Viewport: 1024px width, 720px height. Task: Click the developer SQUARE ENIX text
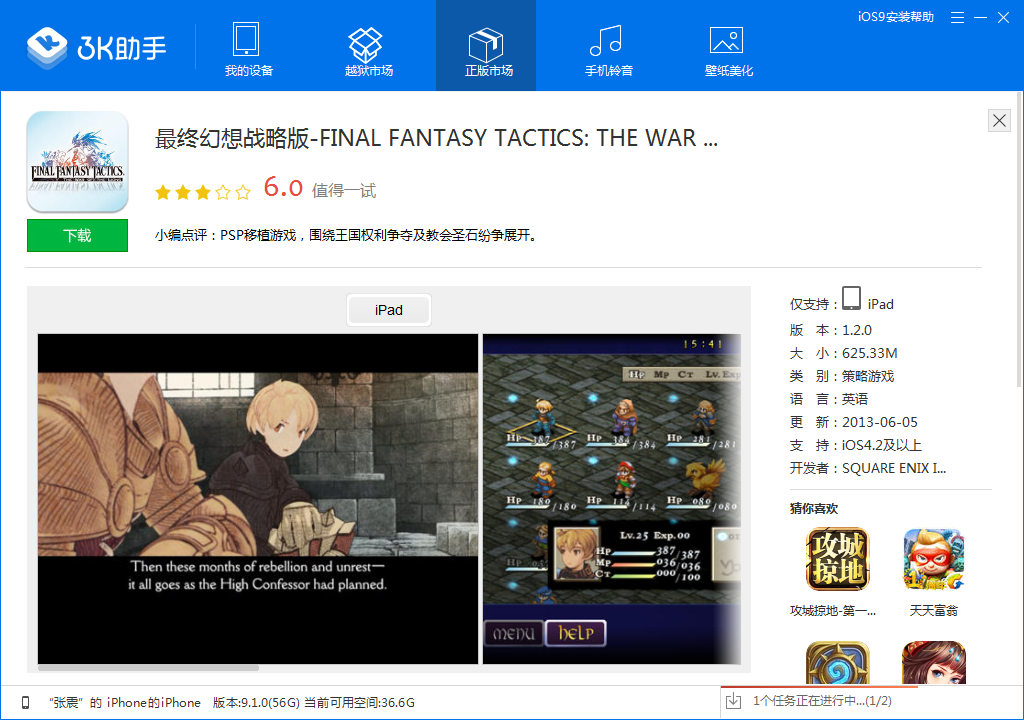click(894, 468)
